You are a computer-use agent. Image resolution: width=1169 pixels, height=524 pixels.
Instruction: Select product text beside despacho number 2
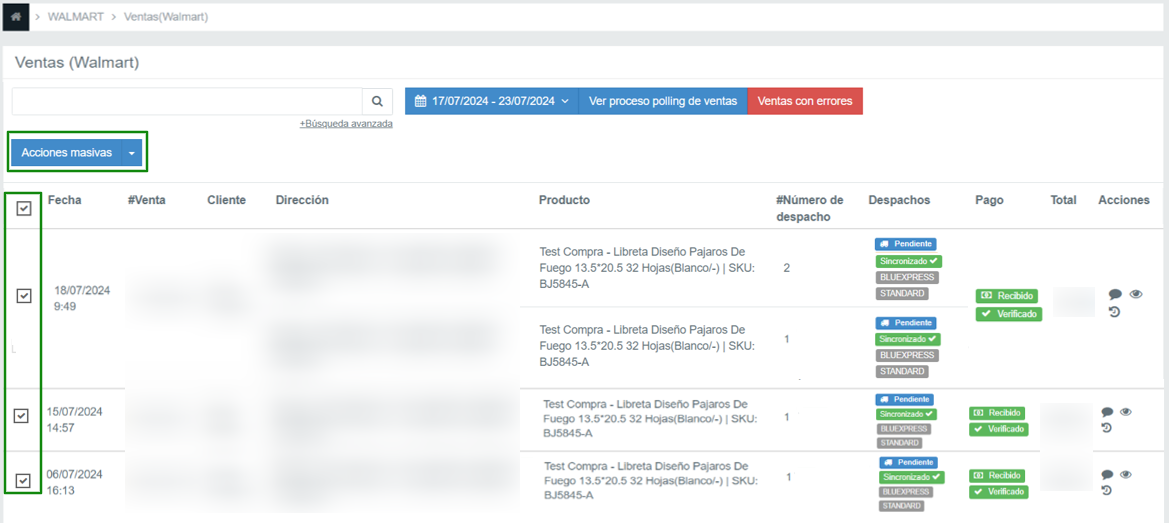646,268
